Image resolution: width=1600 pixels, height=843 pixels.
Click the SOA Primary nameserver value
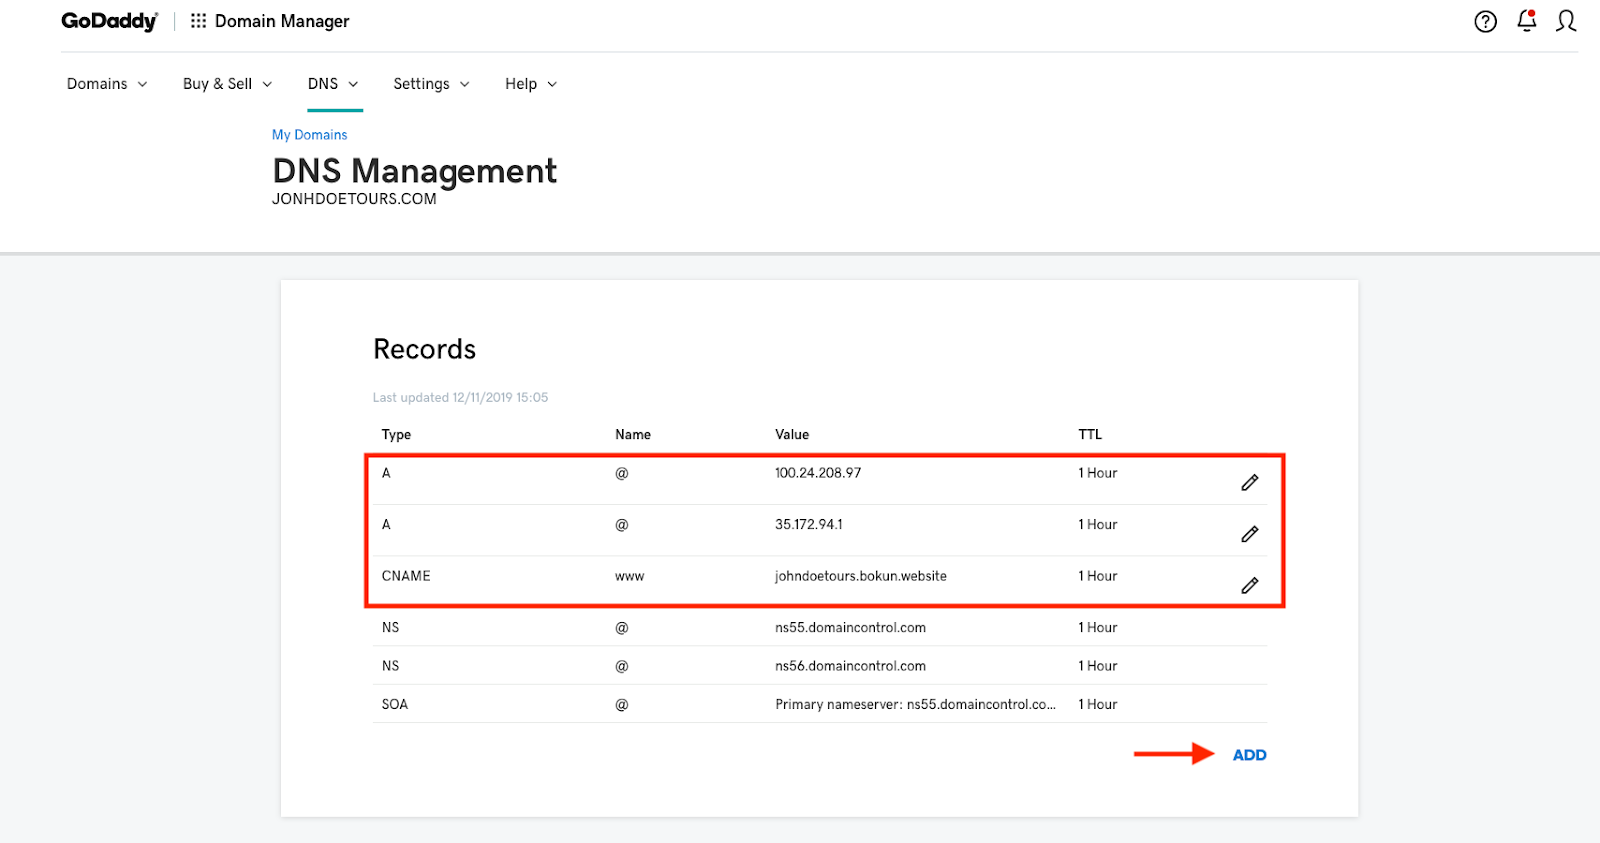pos(915,704)
